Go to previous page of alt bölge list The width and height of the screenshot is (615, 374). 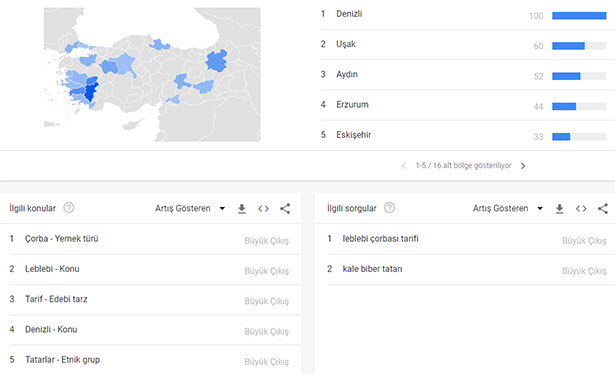pos(403,166)
